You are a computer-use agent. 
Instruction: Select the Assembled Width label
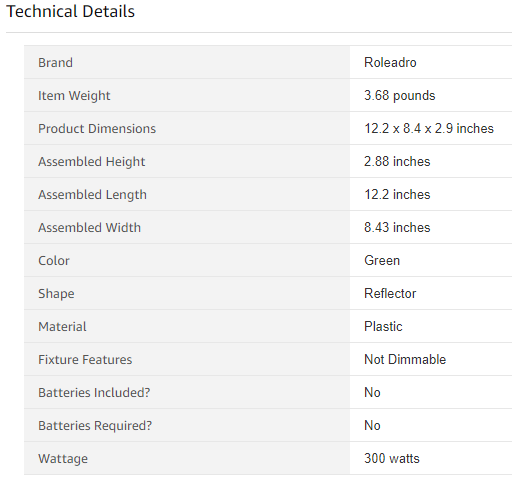click(89, 228)
